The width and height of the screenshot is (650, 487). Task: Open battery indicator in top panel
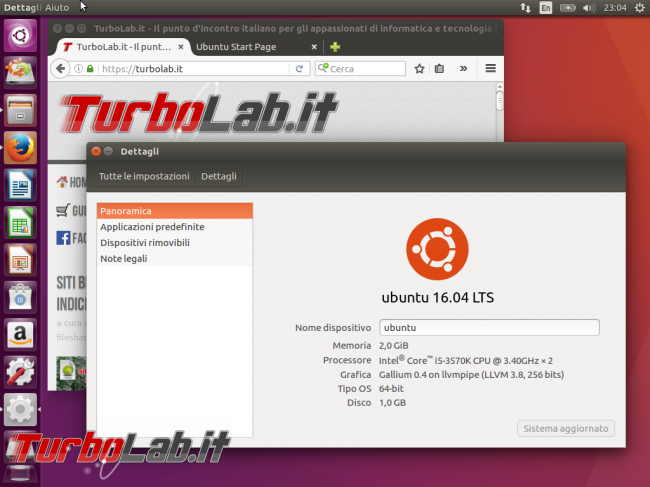[x=568, y=8]
